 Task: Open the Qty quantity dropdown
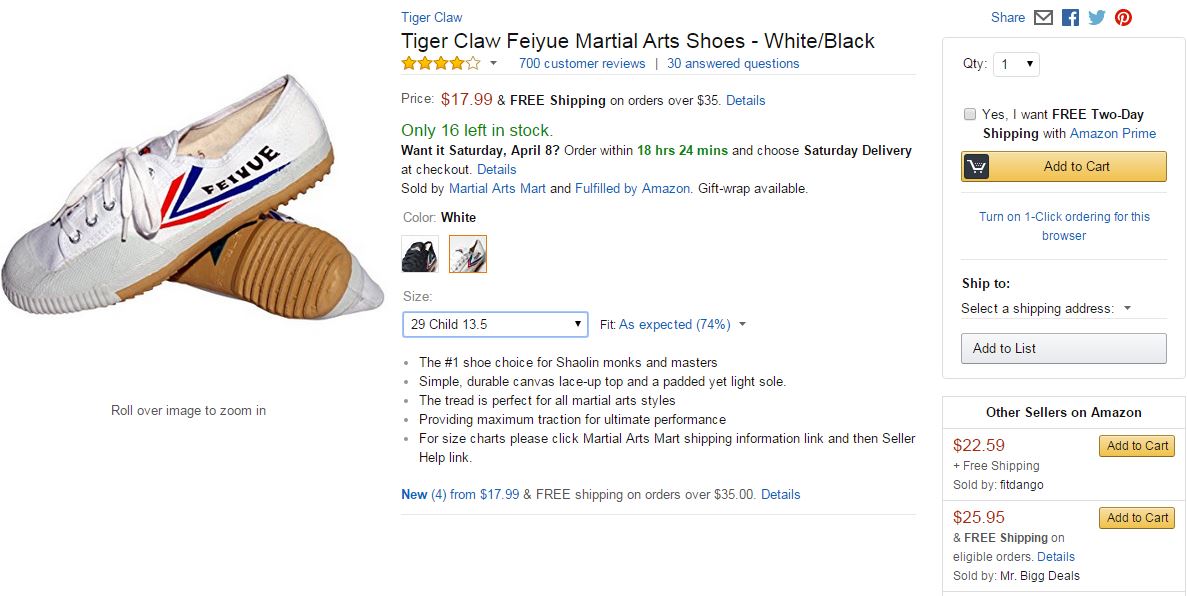point(1016,64)
